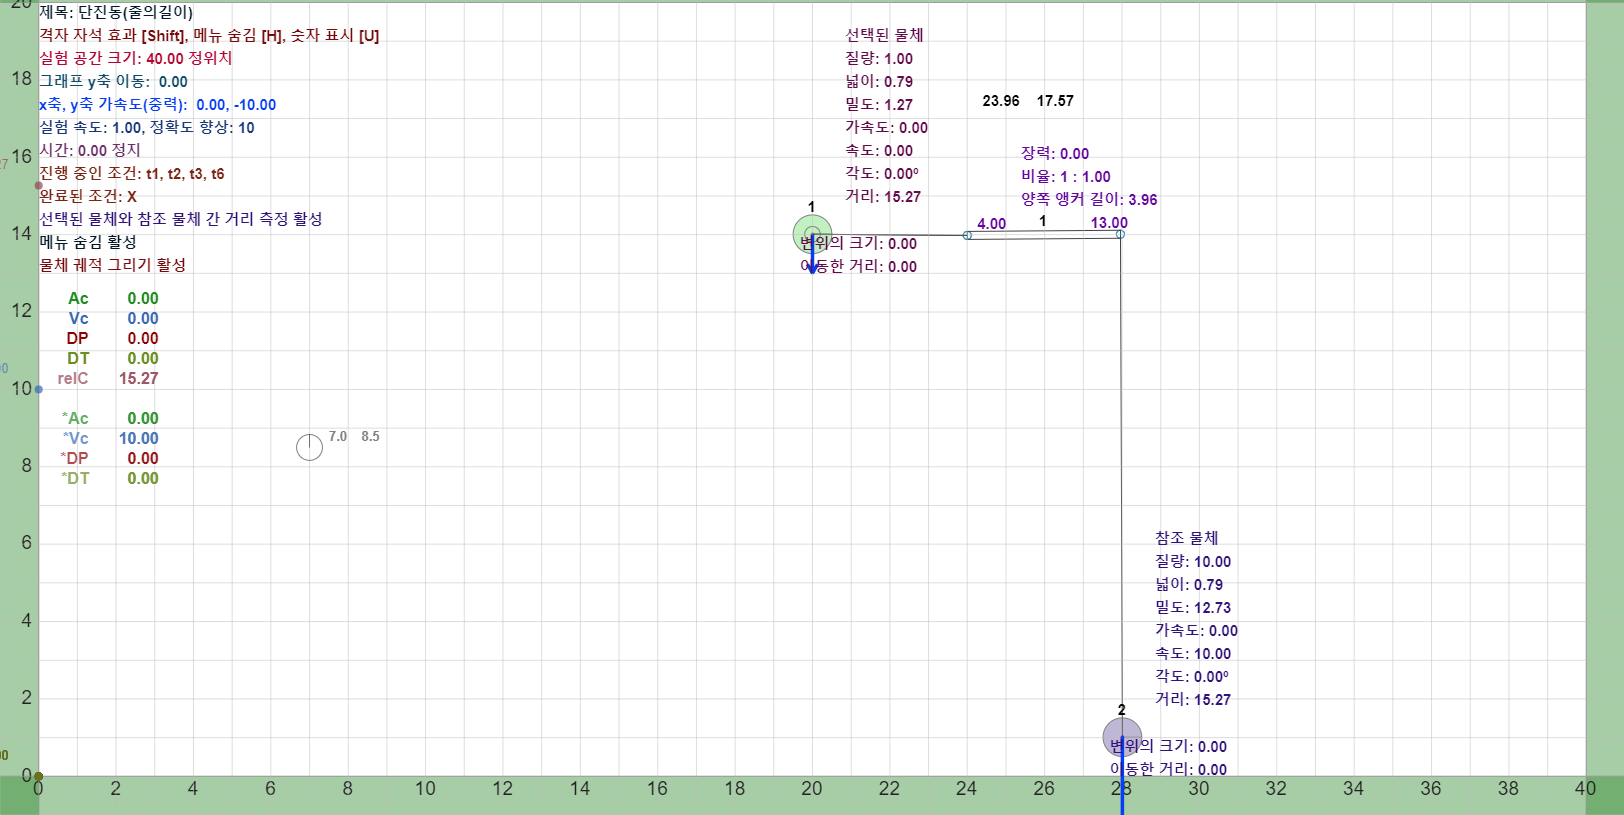Click the empty circle labeled 7.0 8.5
1624x815 pixels.
click(x=310, y=447)
